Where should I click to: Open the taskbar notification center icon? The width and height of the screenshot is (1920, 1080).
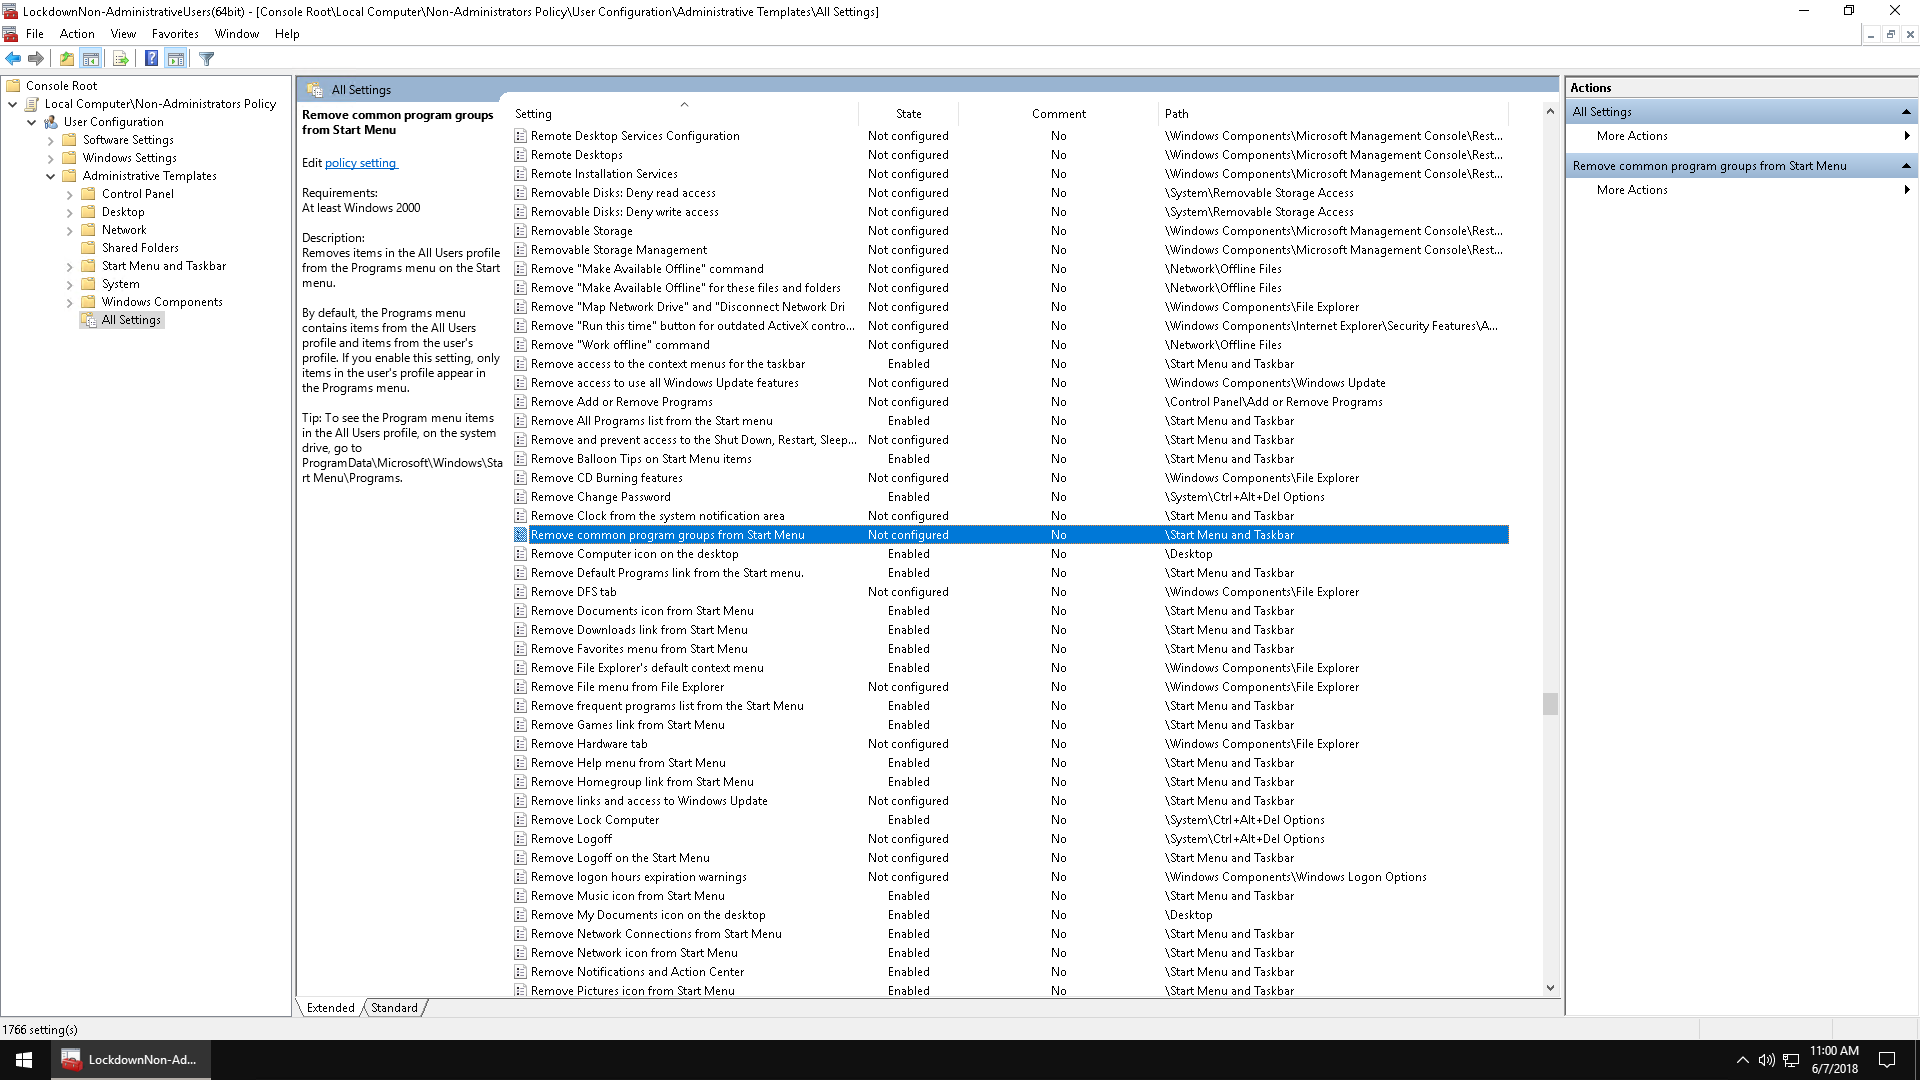(1887, 1059)
